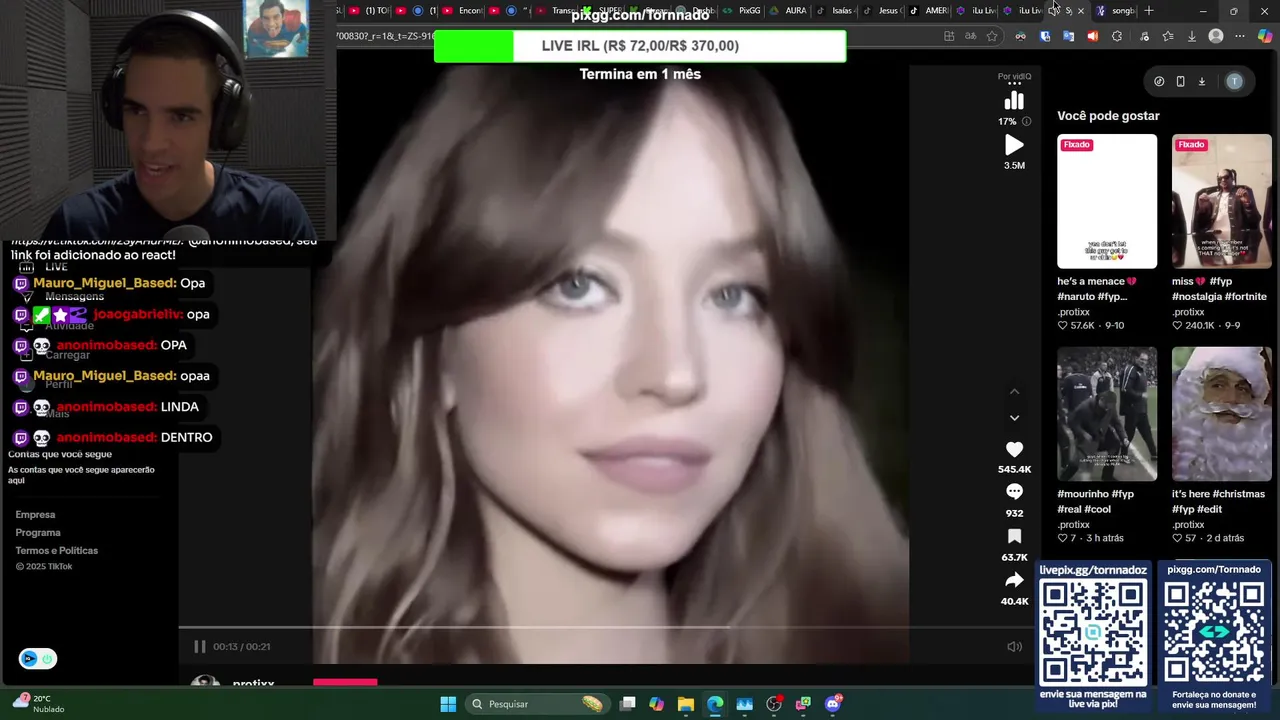Screen dimensions: 1280x720
Task: Click chat message 'DENTRO' from anonimobased
Action: tap(186, 438)
